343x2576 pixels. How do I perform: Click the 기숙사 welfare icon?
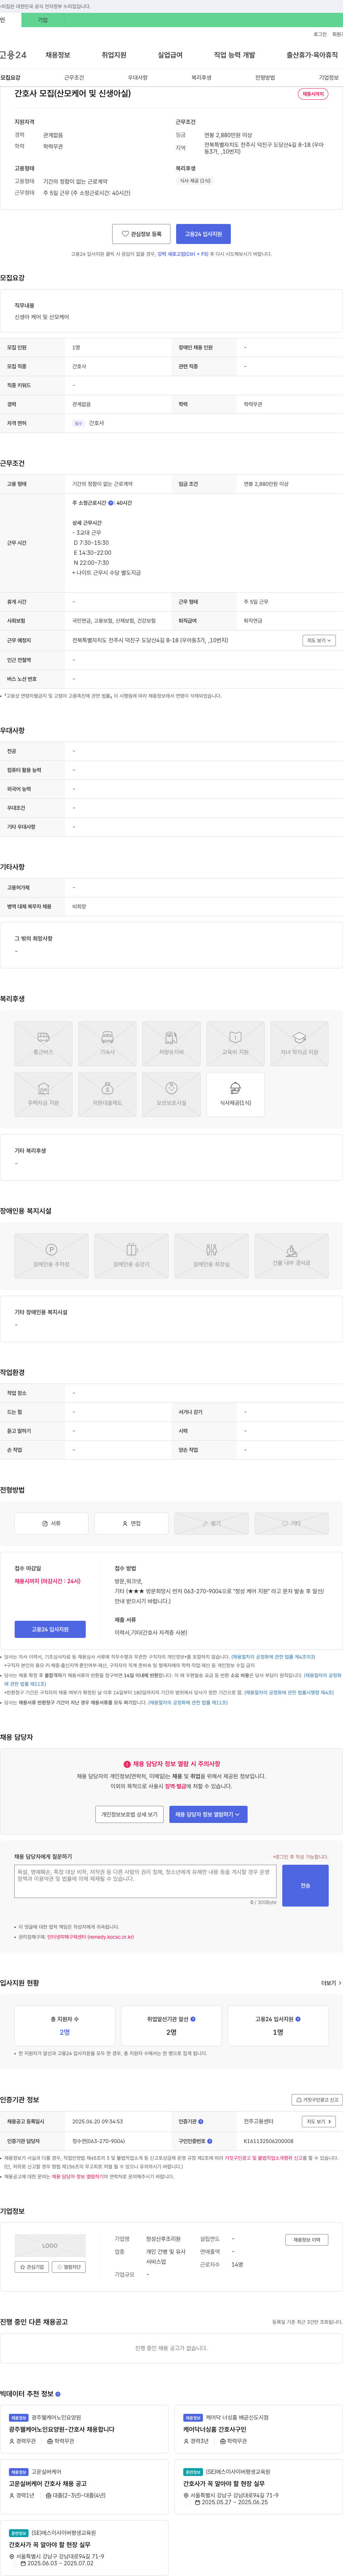click(107, 1043)
